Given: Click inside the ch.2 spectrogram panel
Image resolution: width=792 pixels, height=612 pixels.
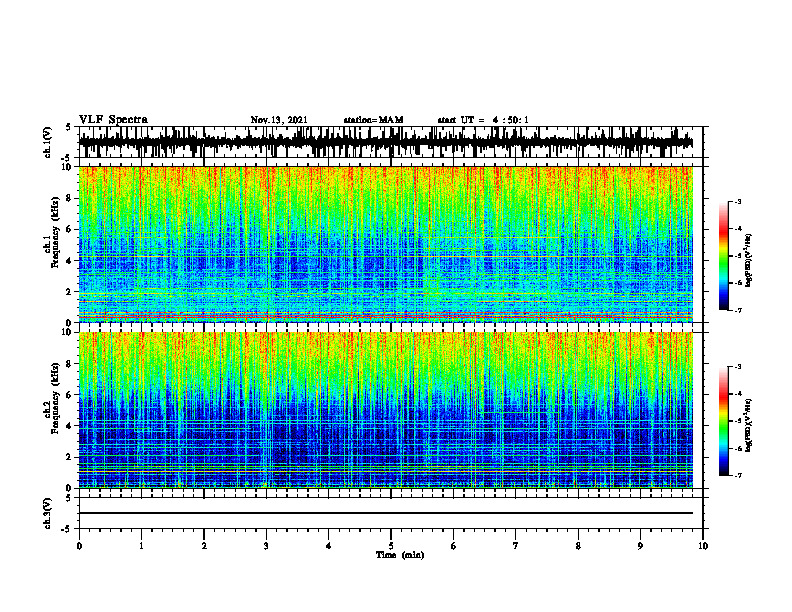Looking at the screenshot, I should pos(386,410).
